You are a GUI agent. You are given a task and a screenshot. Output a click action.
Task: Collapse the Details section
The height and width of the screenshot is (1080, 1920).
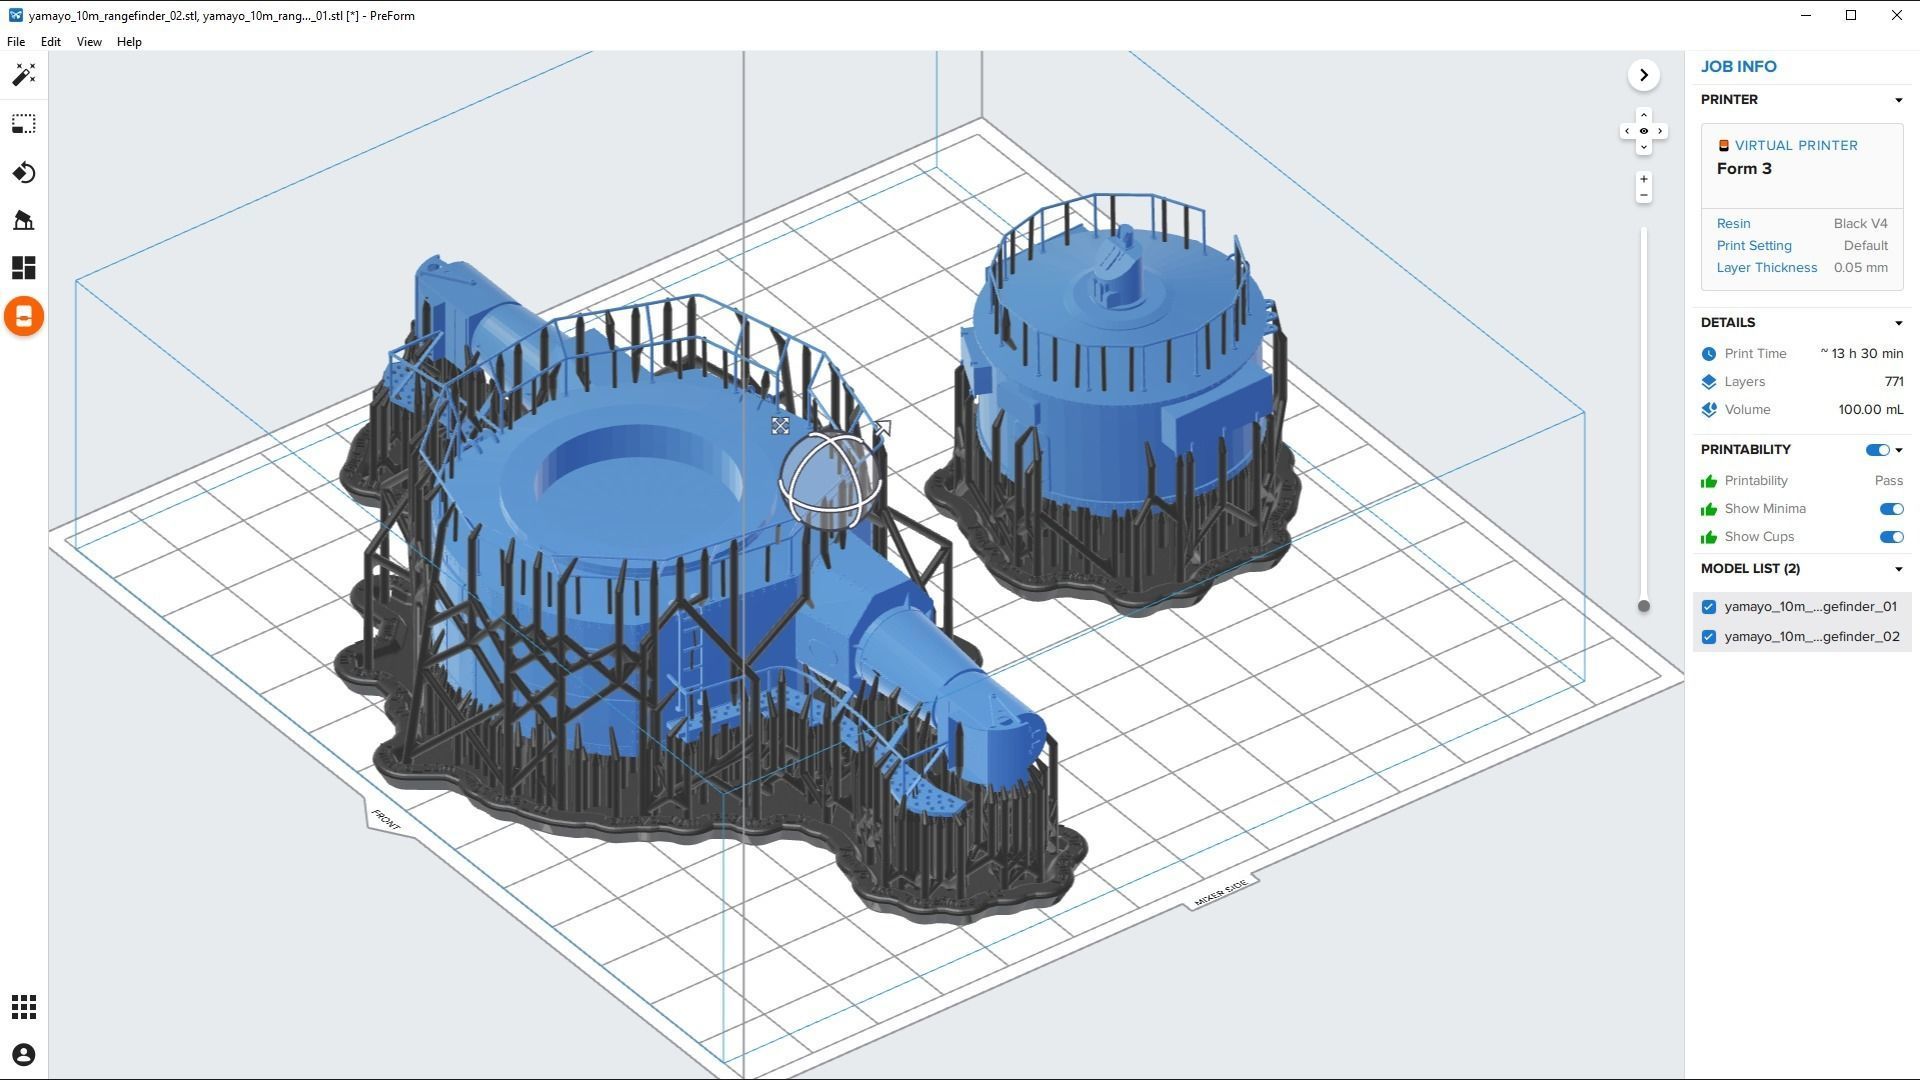pos(1898,323)
